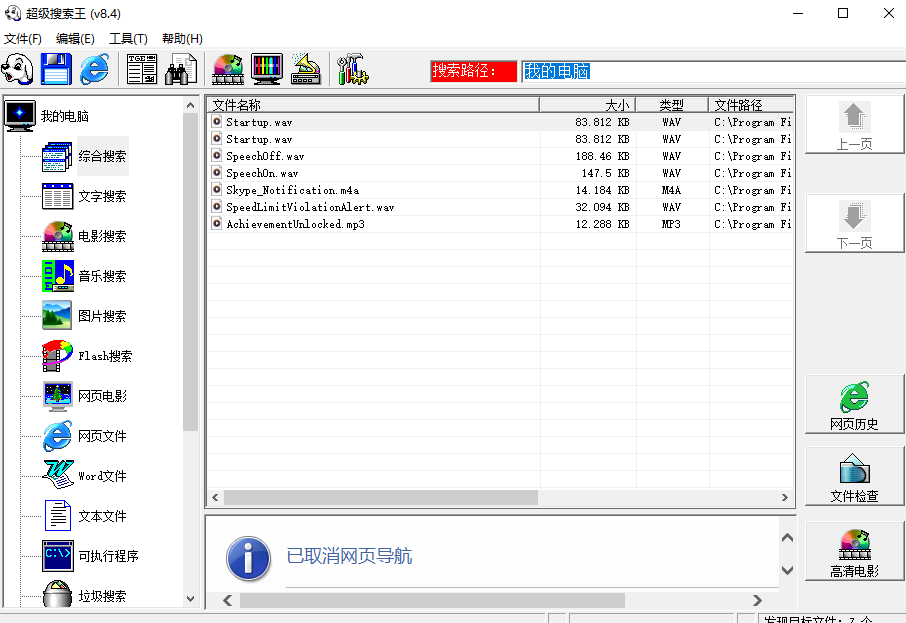Click the 可执行程序 command prompt icon
Viewport: 906px width, 623px height.
coord(58,556)
